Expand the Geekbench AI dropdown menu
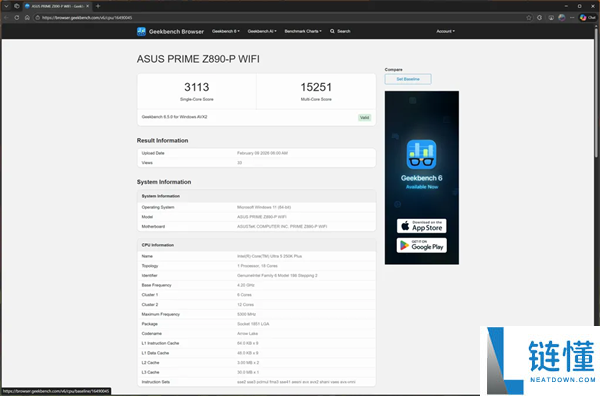The height and width of the screenshot is (396, 600). pos(262,31)
